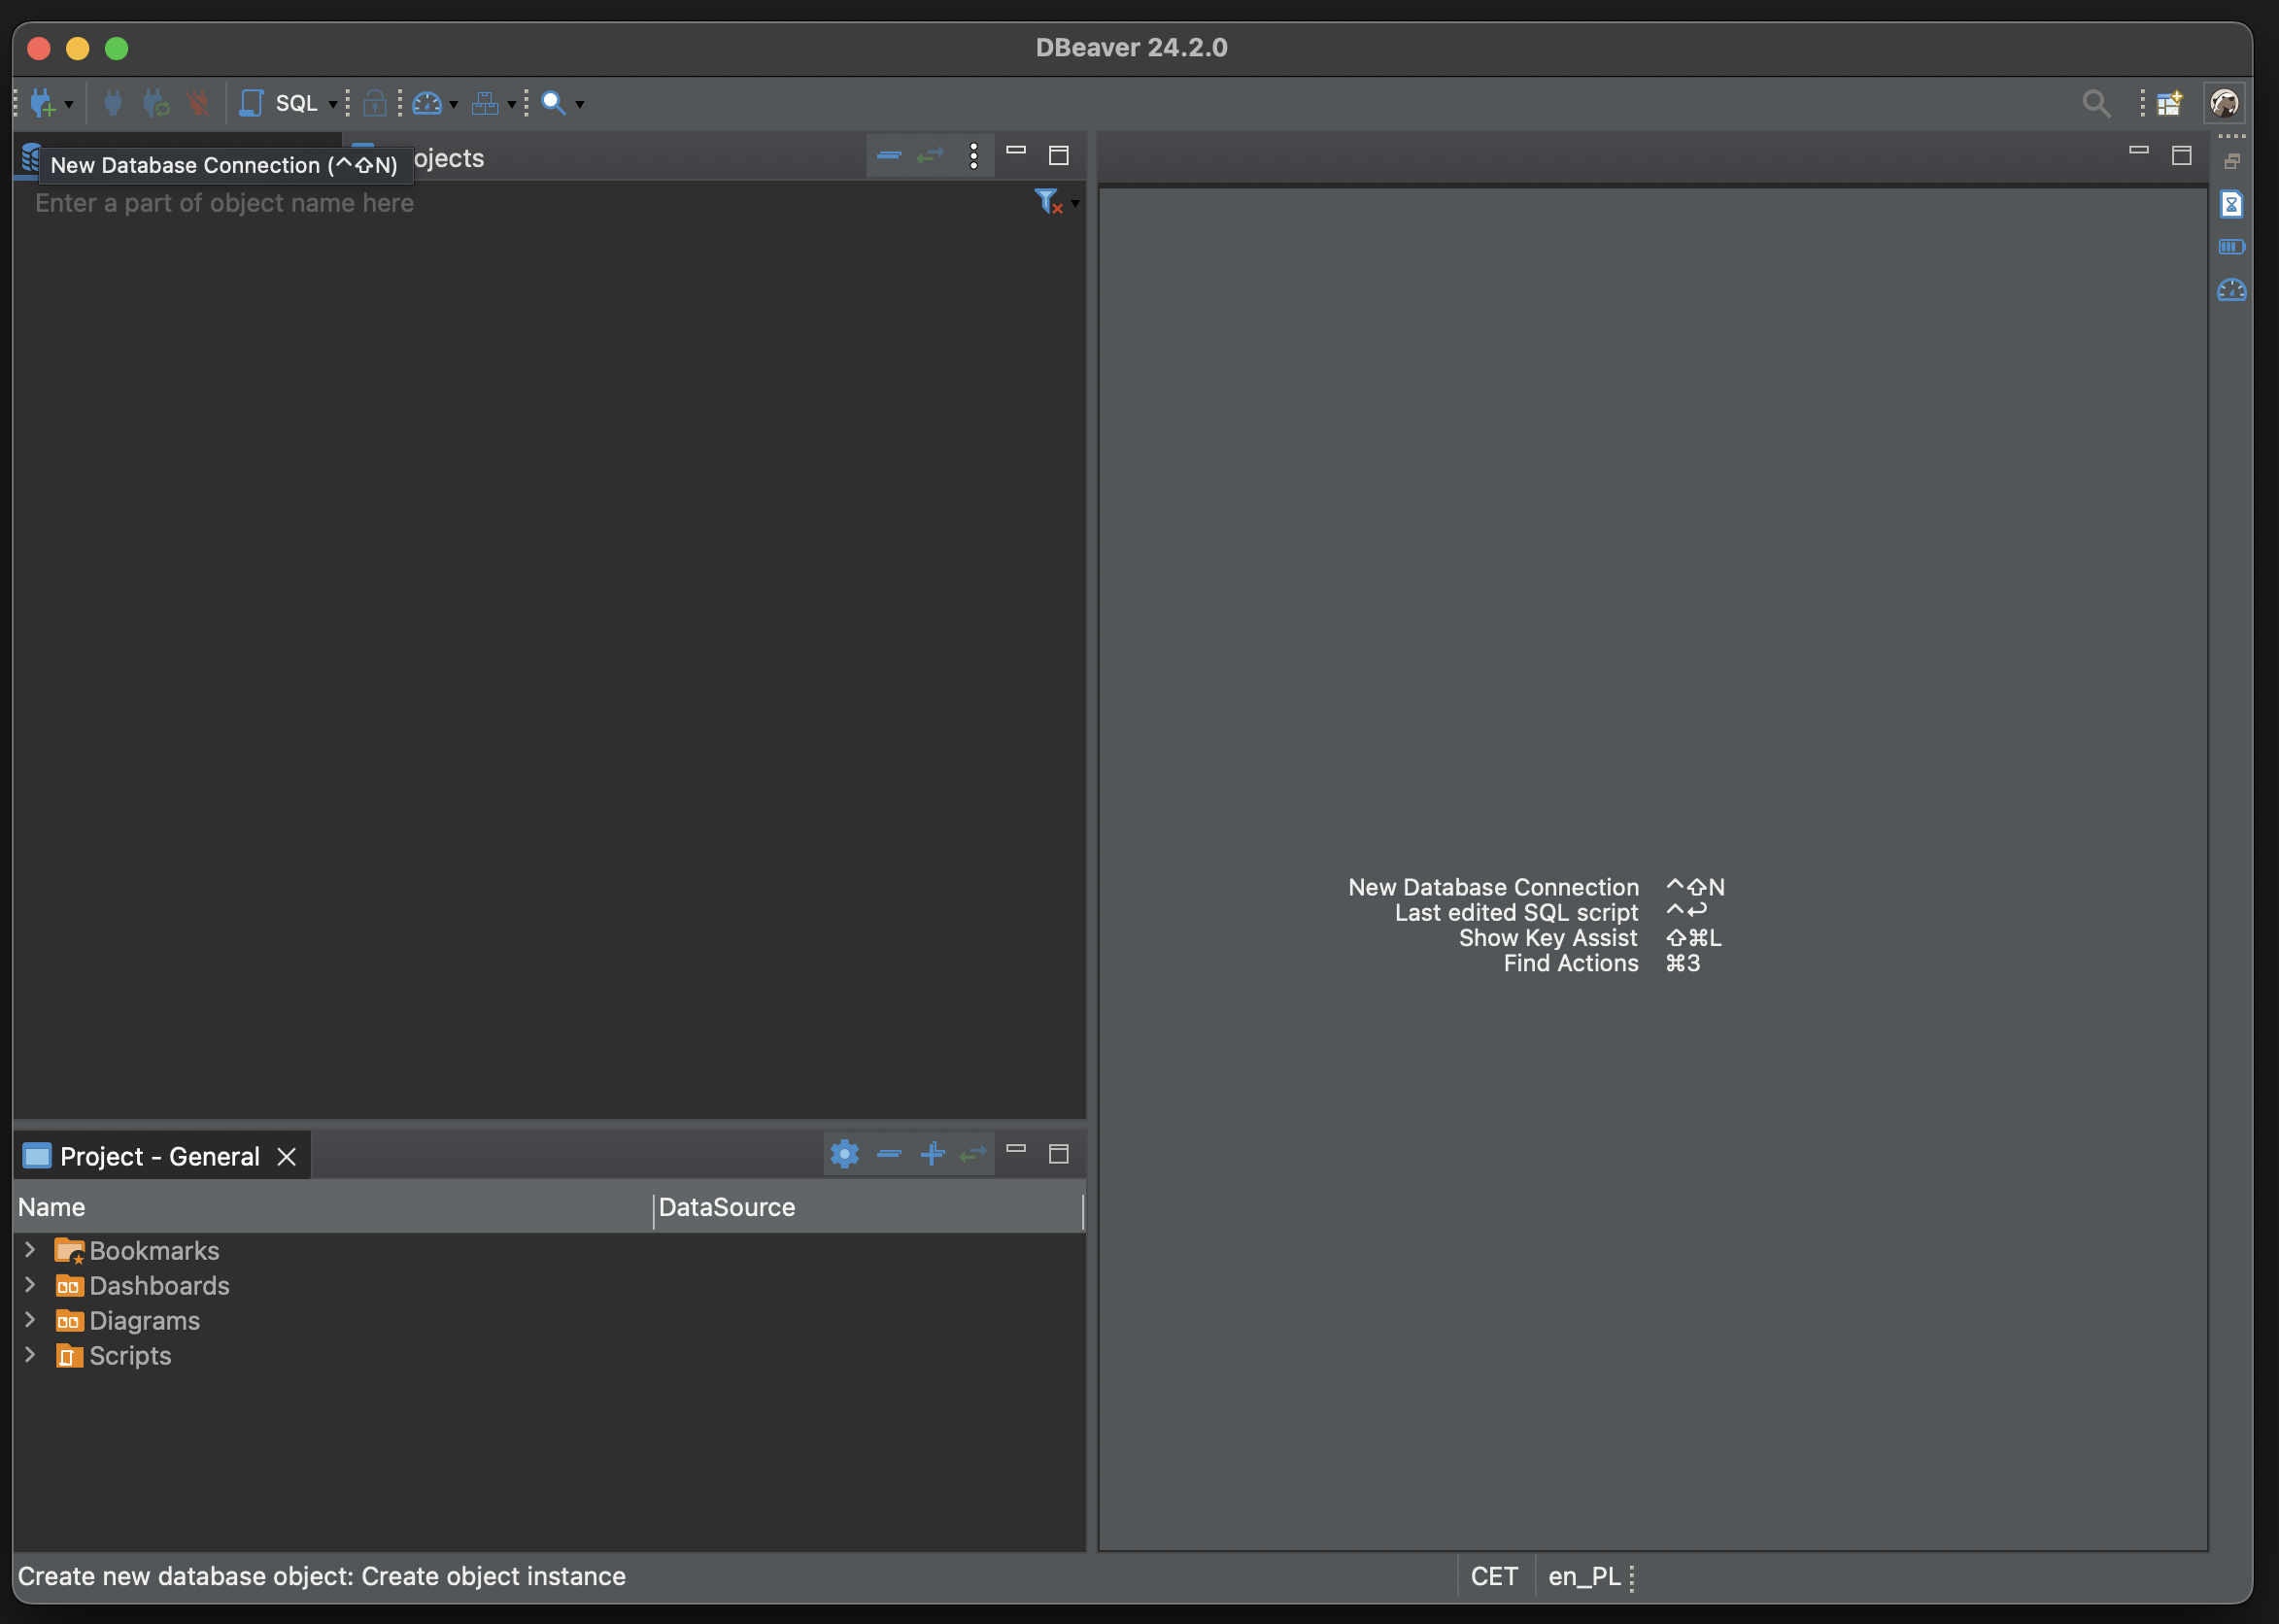
Task: Expand the Scripts folder
Action: (28, 1353)
